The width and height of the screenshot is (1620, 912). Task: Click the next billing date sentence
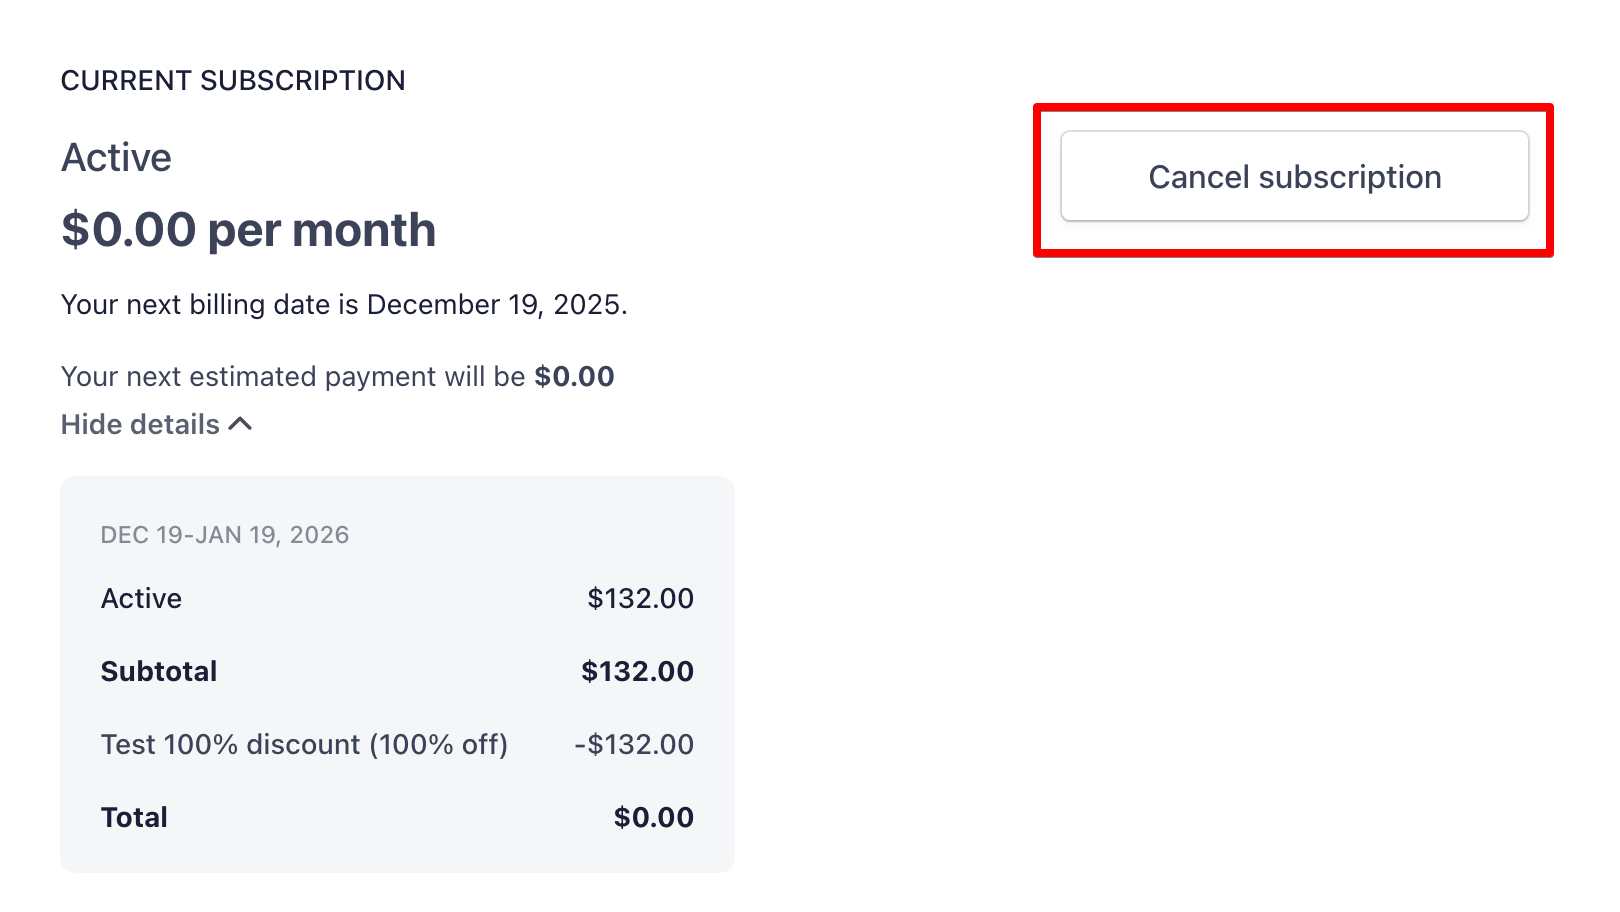(343, 305)
